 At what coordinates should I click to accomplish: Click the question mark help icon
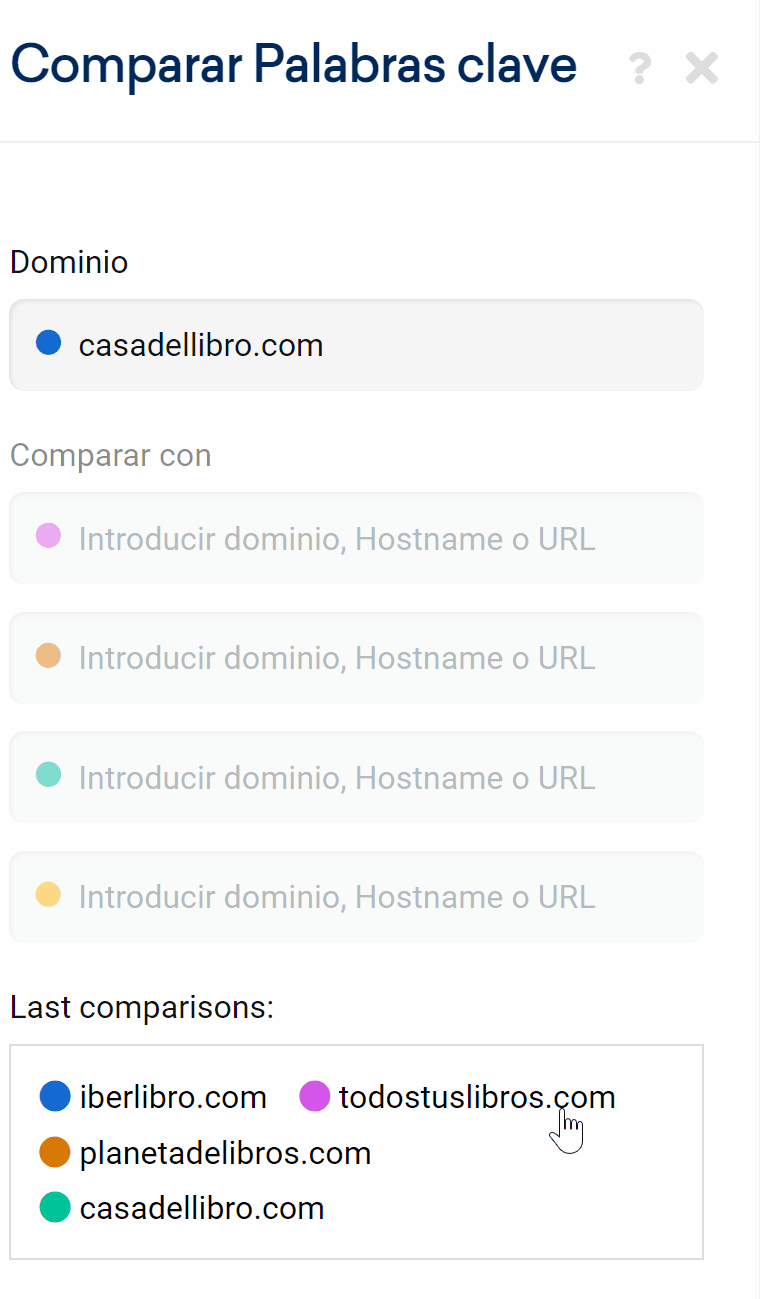coord(639,68)
